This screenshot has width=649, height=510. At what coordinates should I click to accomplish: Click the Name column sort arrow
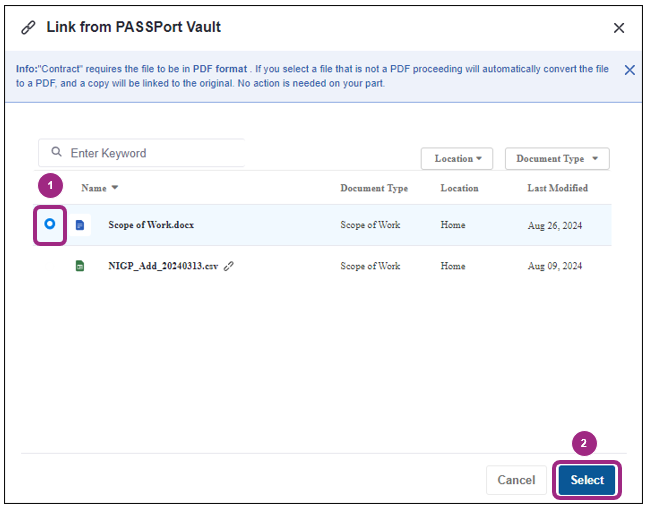[115, 188]
